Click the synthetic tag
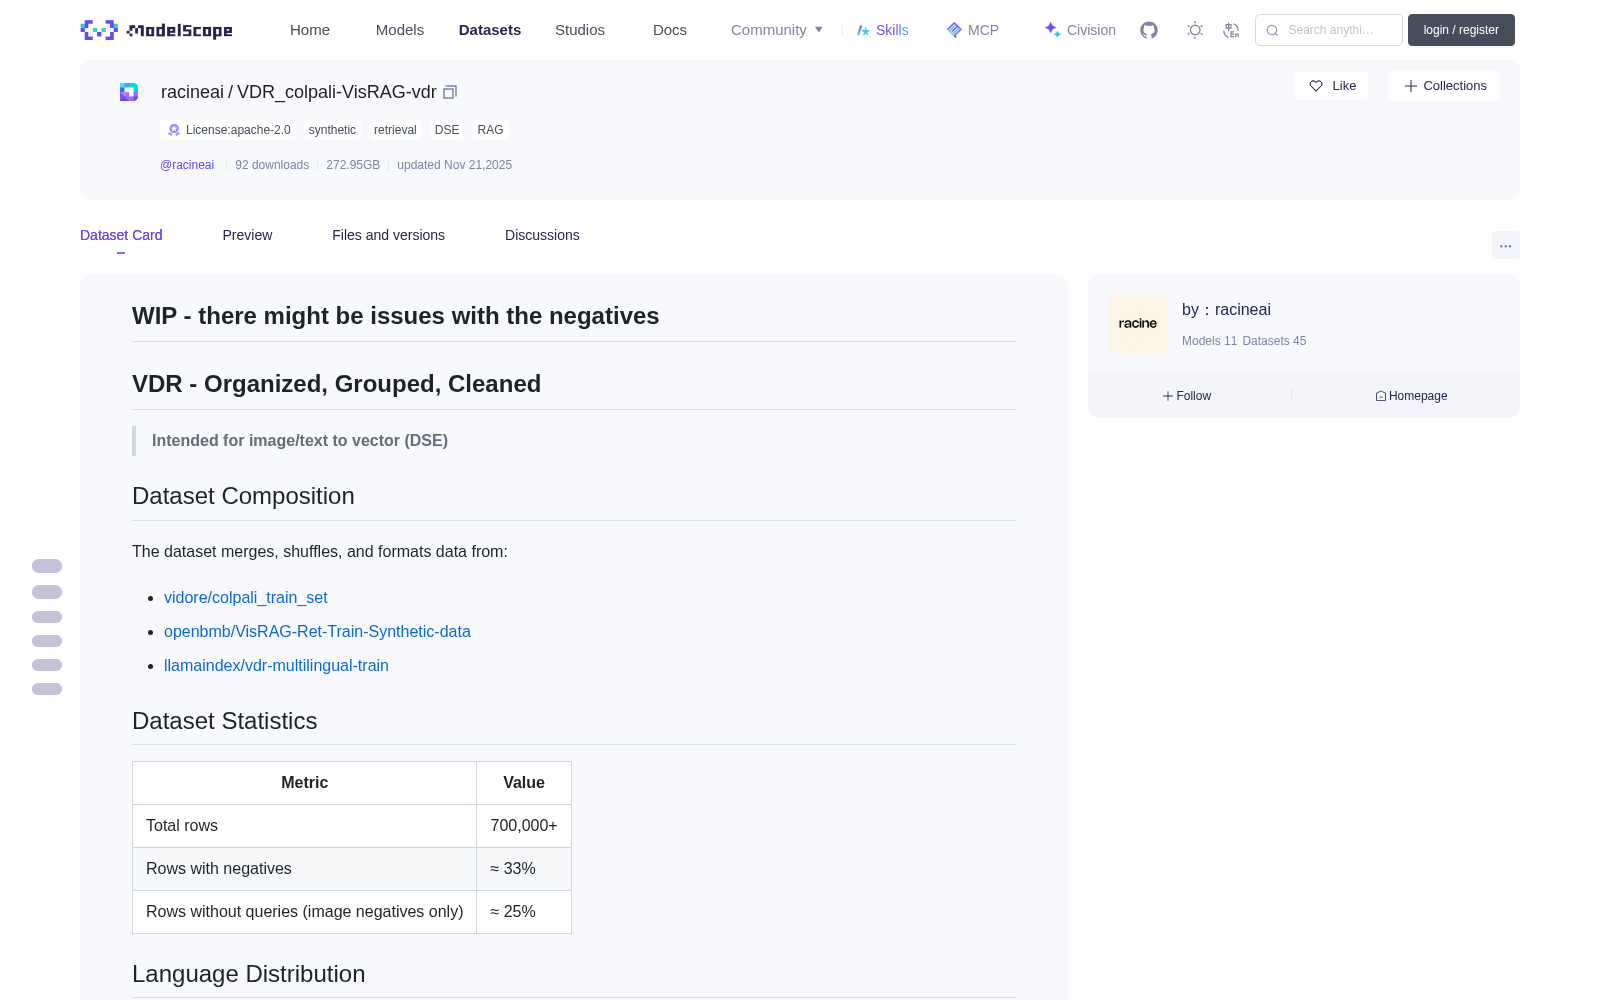Viewport: 1600px width, 1000px height. point(332,130)
